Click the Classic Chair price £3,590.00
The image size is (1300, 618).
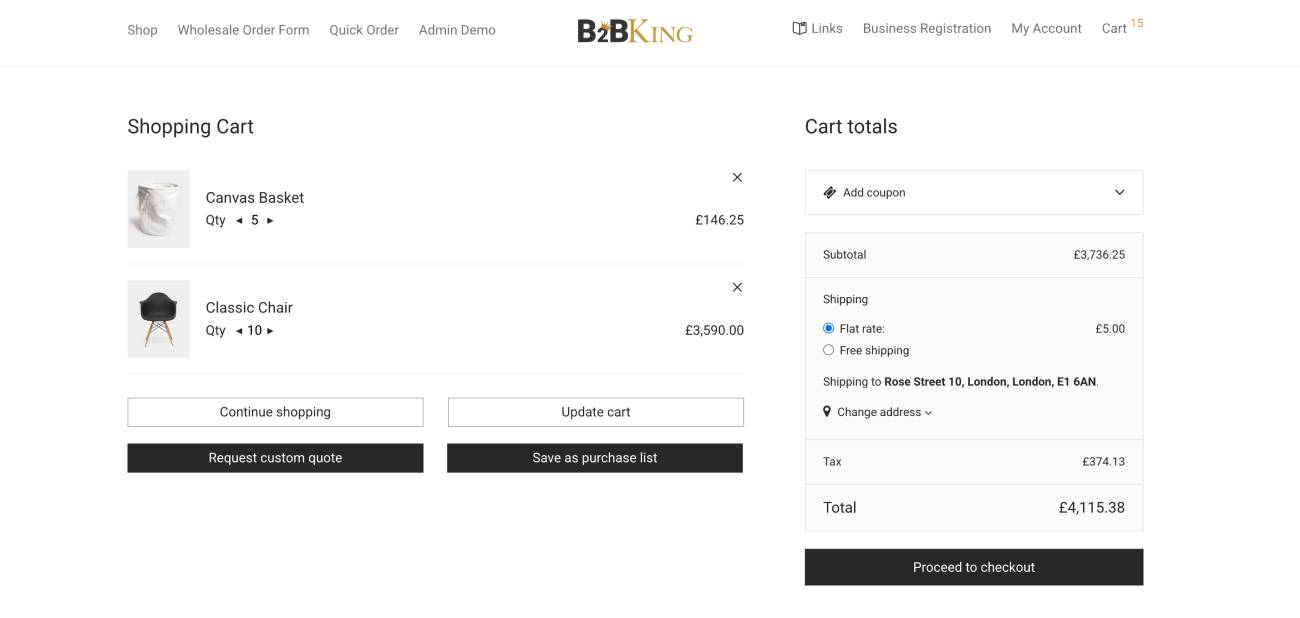tap(714, 330)
